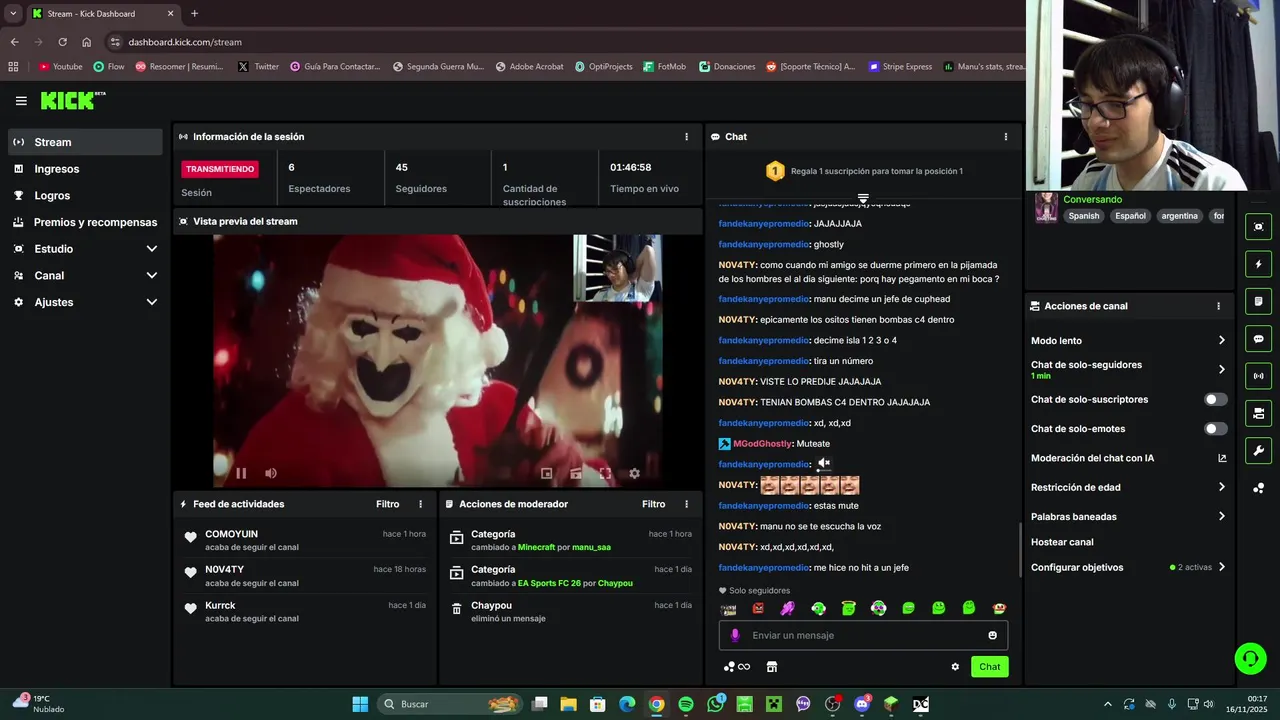Open Discord from the Windows taskbar
The width and height of the screenshot is (1280, 720).
click(x=862, y=704)
